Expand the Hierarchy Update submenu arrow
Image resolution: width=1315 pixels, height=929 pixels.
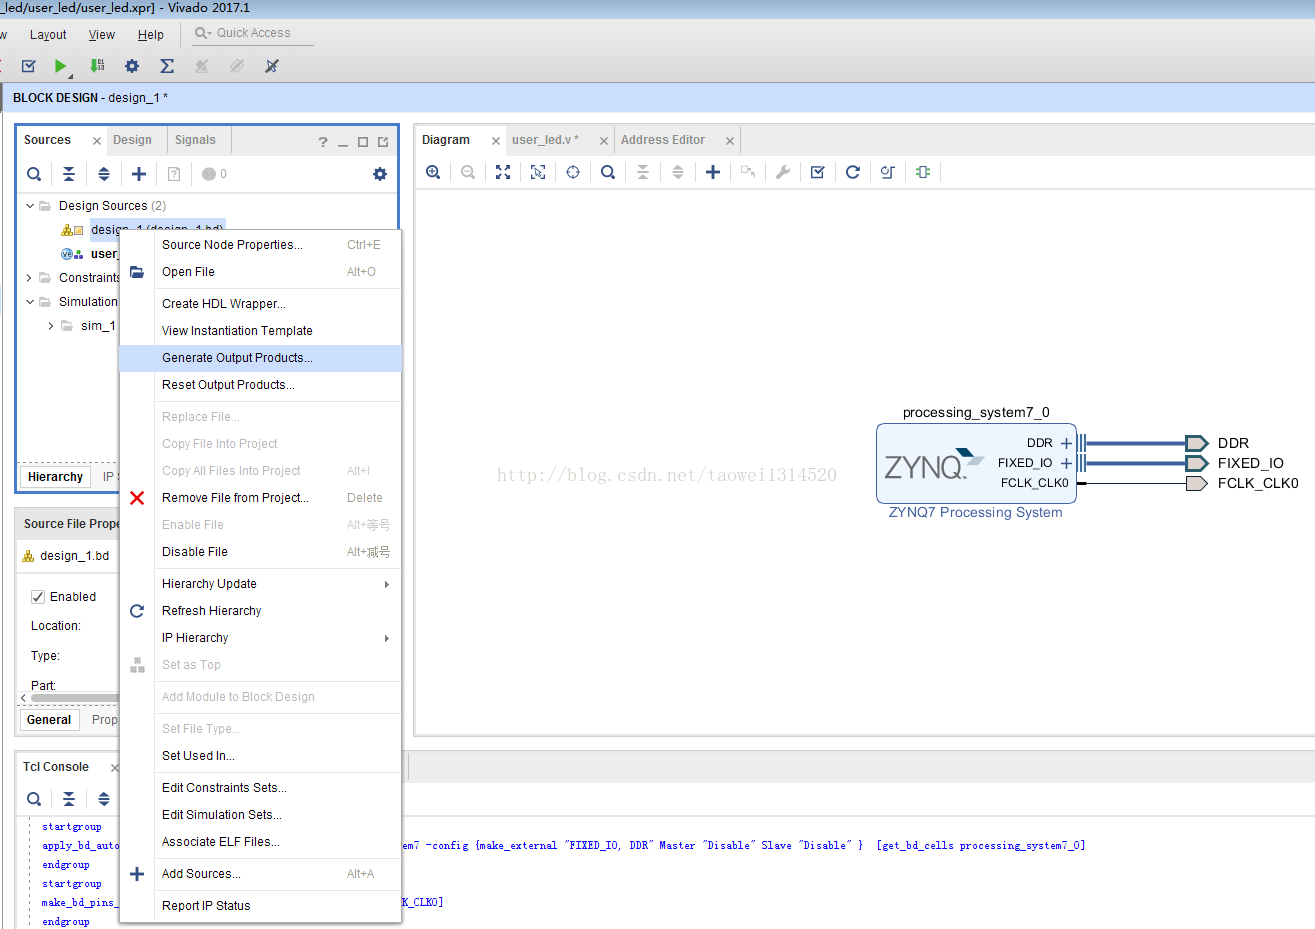[387, 584]
